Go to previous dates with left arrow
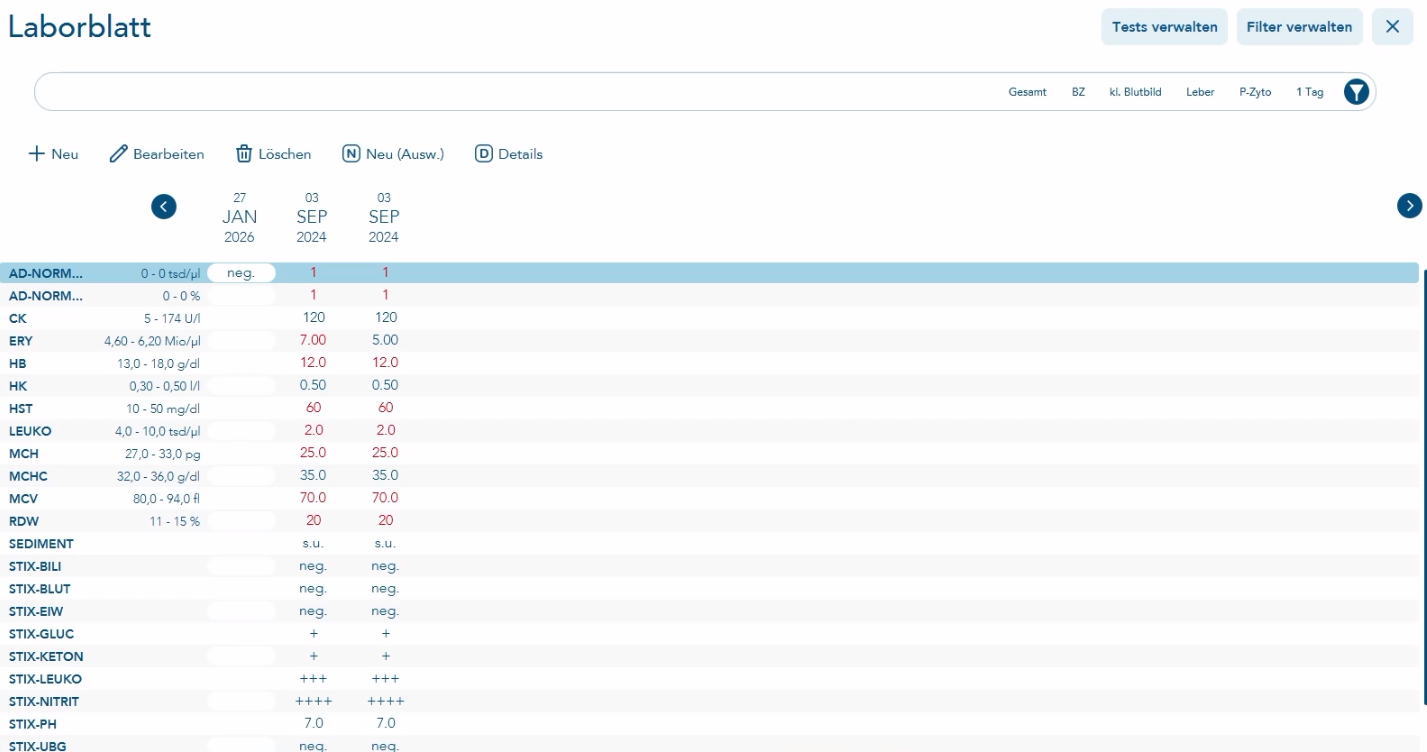This screenshot has height=752, width=1427. click(x=164, y=206)
